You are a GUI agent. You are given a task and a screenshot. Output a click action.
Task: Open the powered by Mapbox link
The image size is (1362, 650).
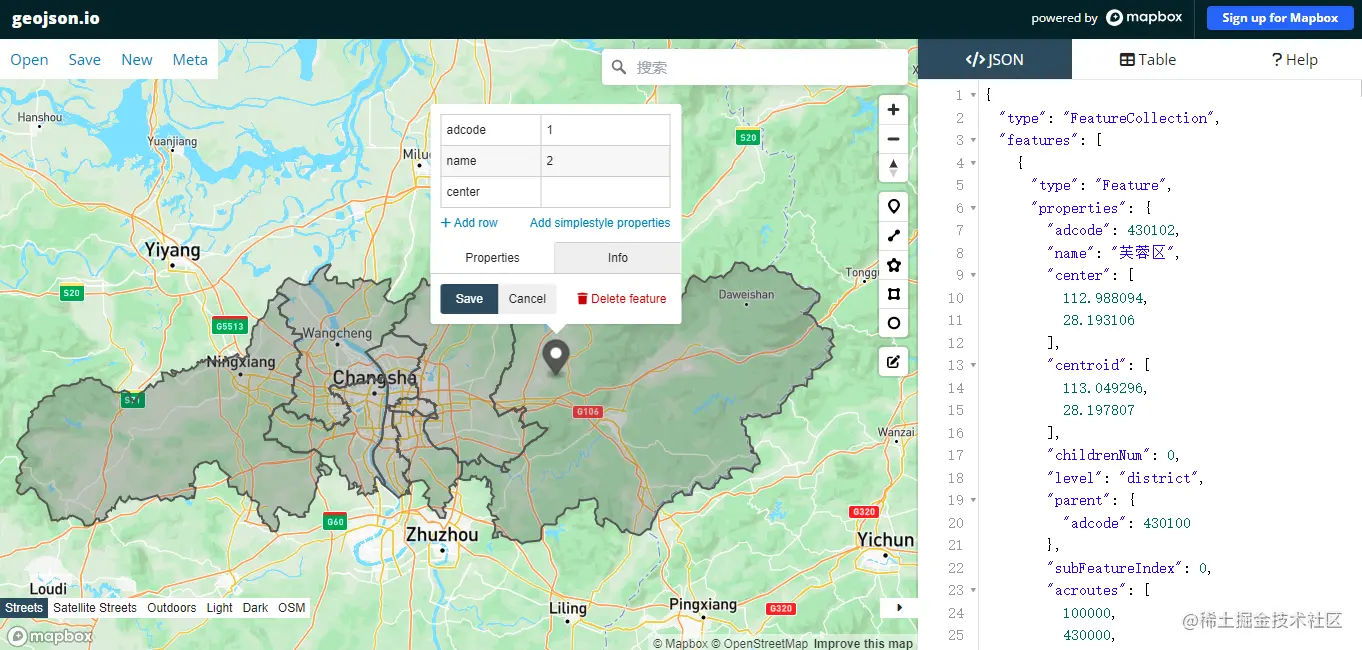pyautogui.click(x=1107, y=18)
